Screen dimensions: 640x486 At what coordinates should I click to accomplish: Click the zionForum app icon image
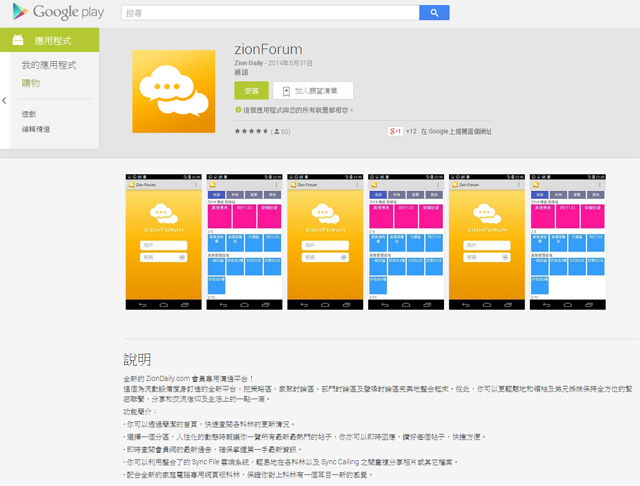pos(173,91)
